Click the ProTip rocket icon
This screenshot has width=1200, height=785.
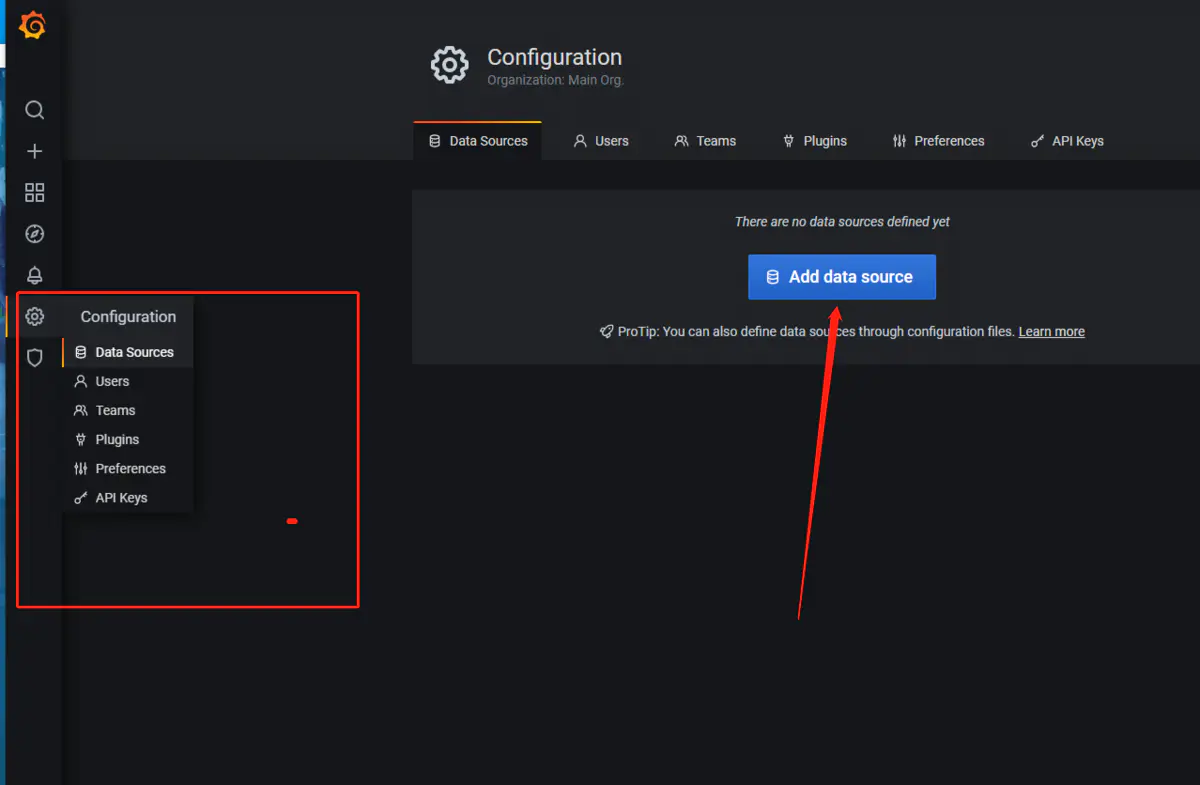coord(606,331)
